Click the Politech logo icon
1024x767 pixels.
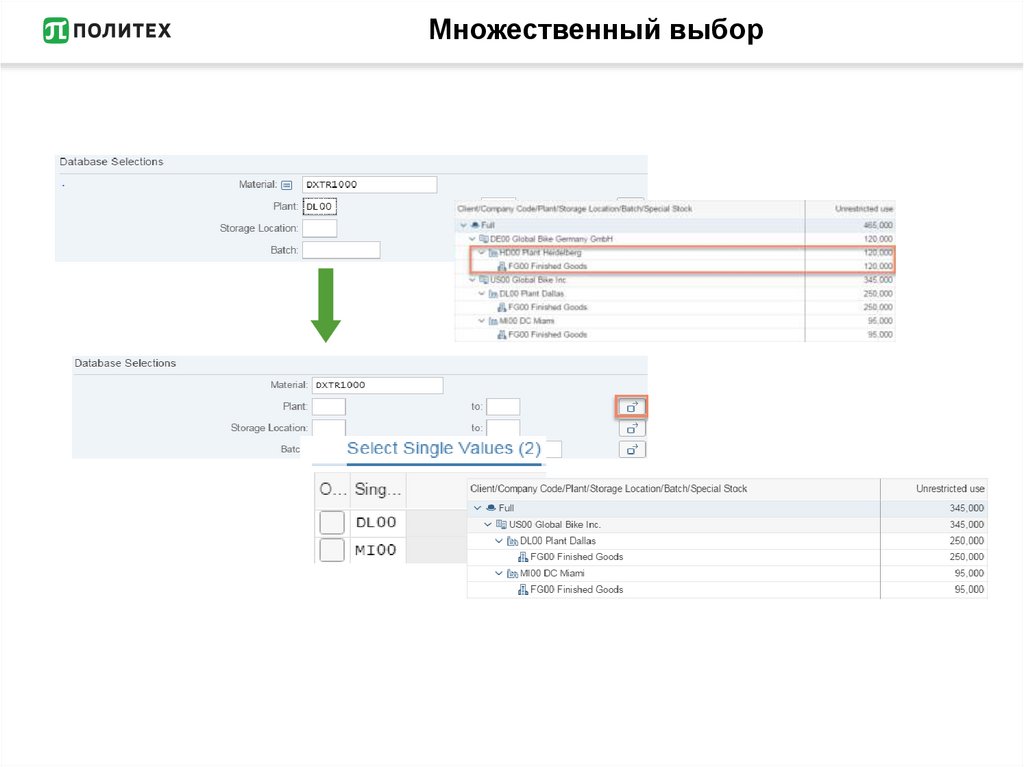56,31
